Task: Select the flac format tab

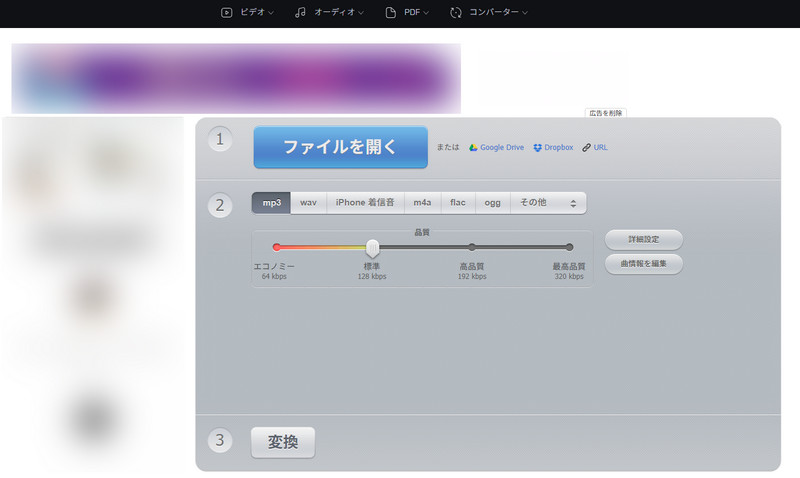Action: (x=458, y=203)
